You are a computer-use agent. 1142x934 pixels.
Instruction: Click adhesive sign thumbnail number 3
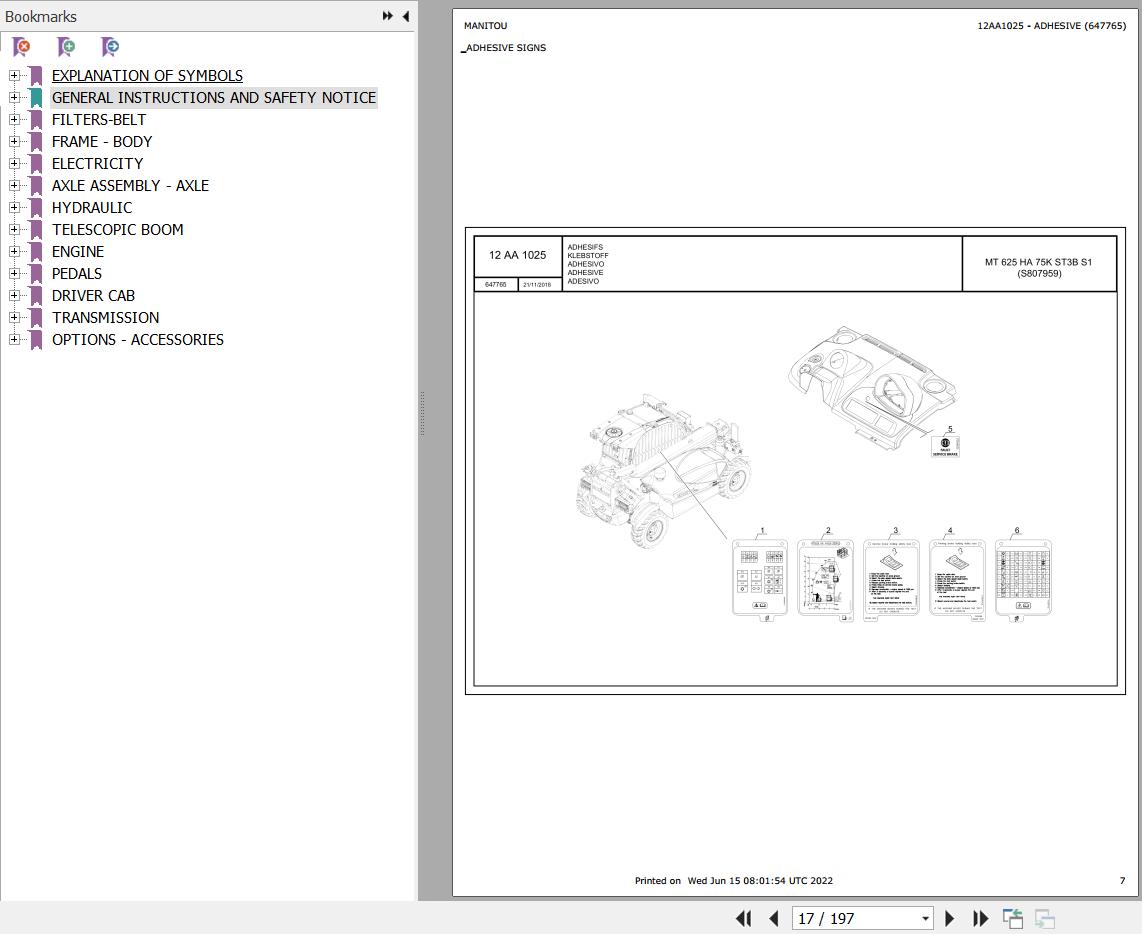[891, 579]
